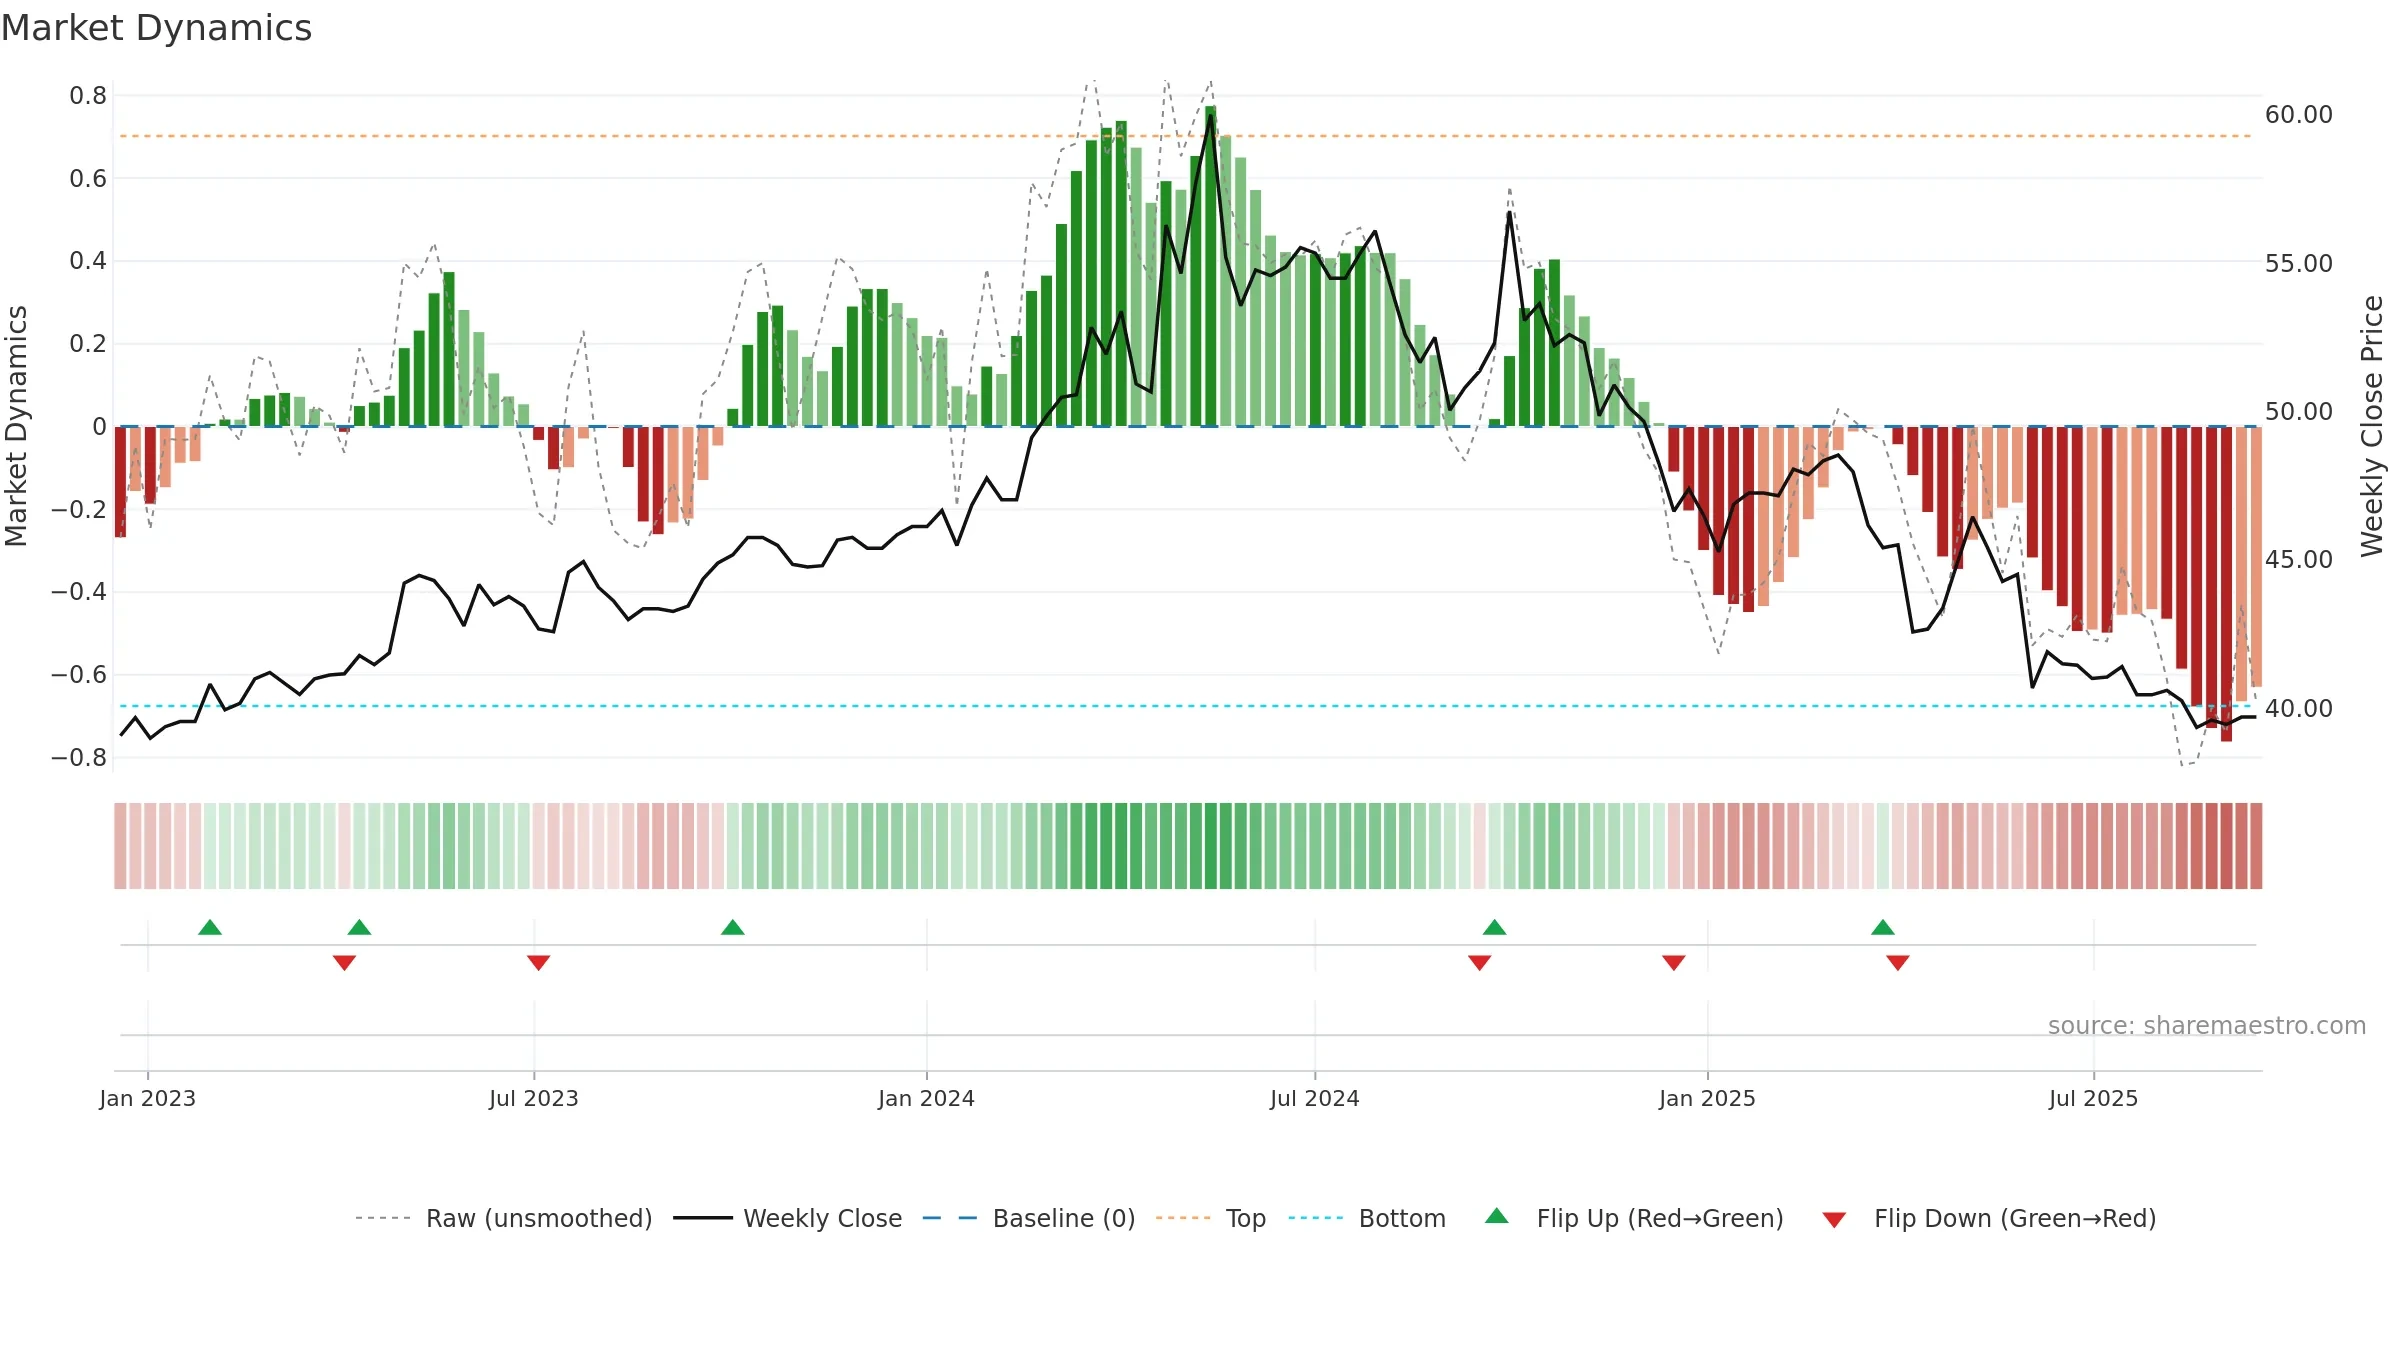Toggle the Weekly Close legend entry
Viewport: 2400px width, 1350px height.
pos(788,1218)
